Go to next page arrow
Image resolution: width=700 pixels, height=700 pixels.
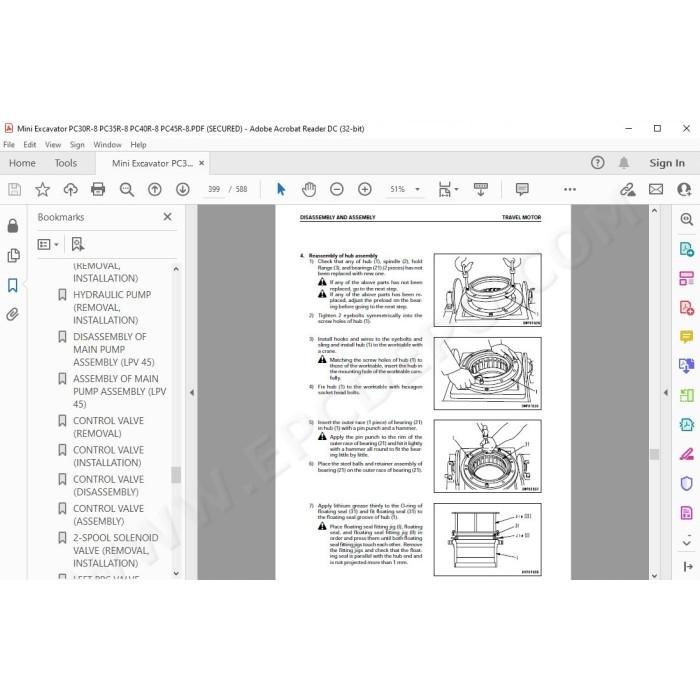click(x=183, y=189)
